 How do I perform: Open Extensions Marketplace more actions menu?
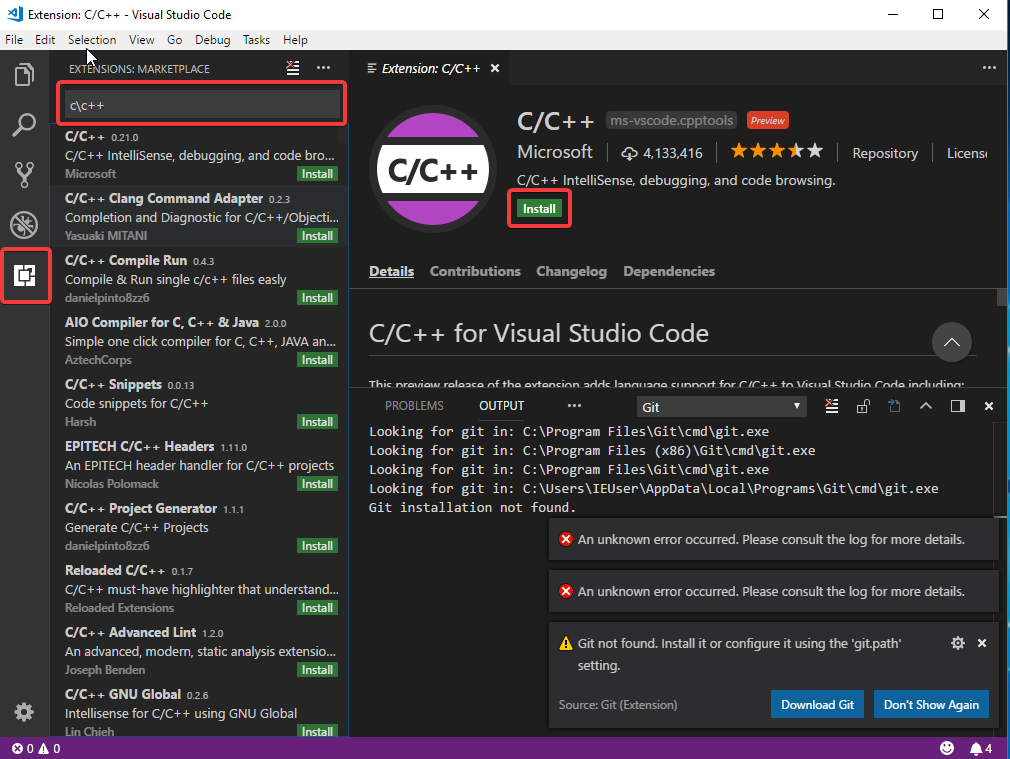pyautogui.click(x=323, y=68)
